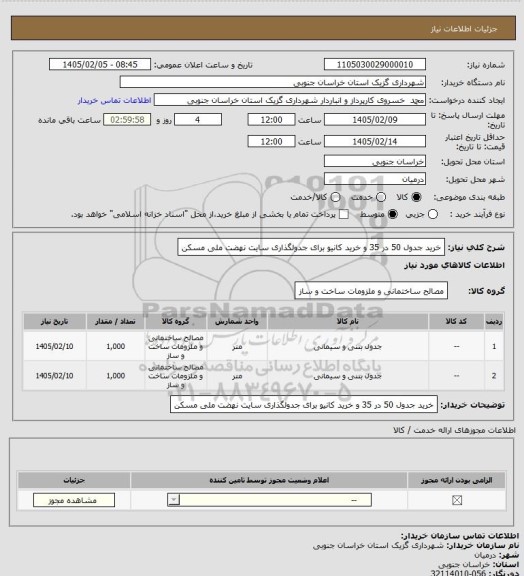Viewport: 524px width, 576px height.
Task: Click row 1 unit متر
Action: (x=237, y=346)
